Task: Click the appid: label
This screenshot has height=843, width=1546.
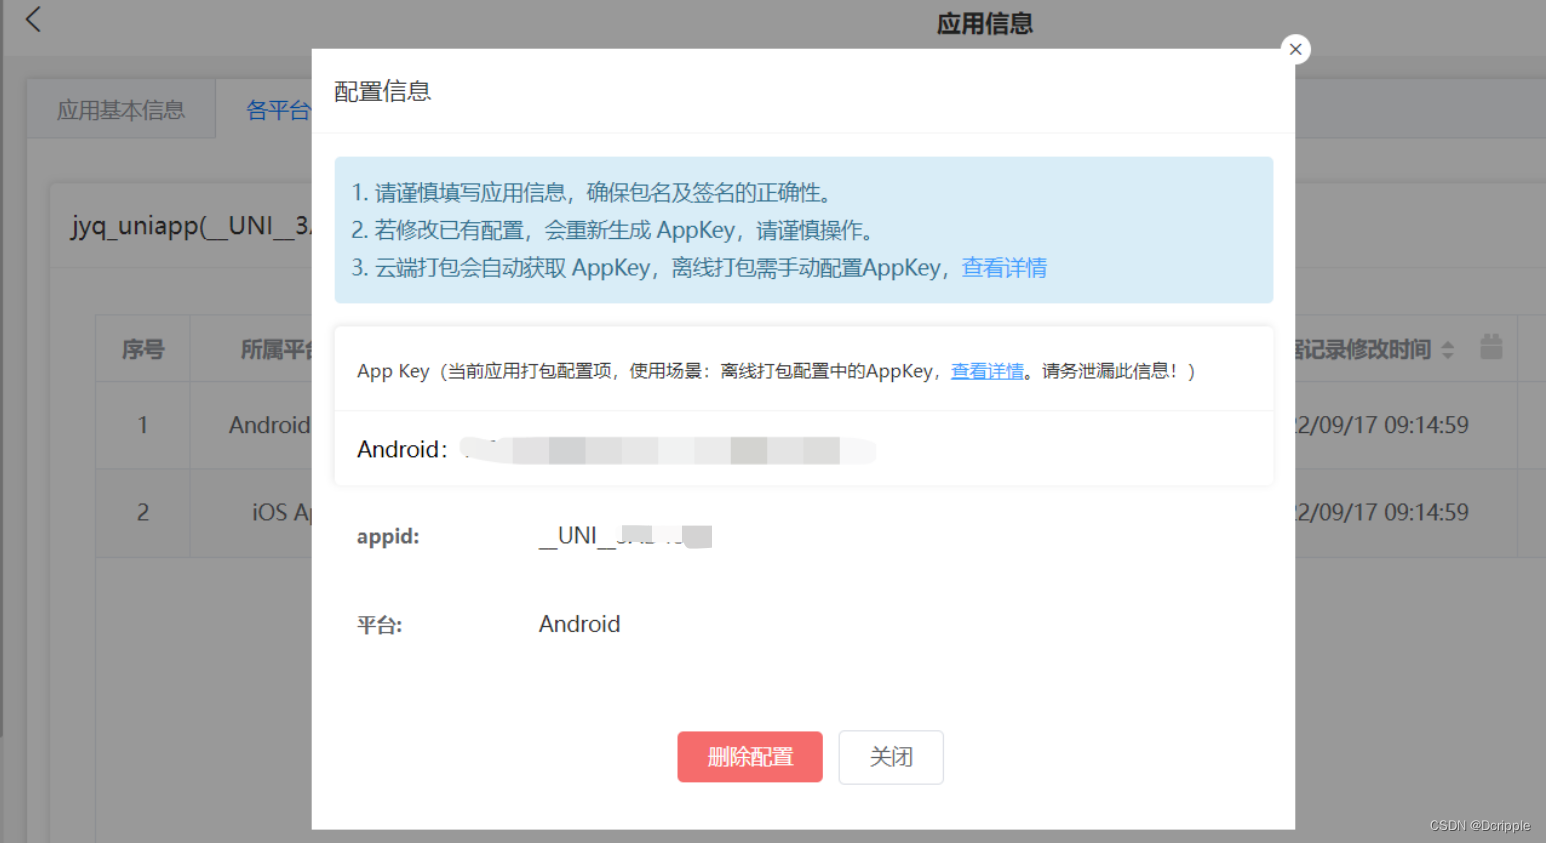Action: pos(388,536)
